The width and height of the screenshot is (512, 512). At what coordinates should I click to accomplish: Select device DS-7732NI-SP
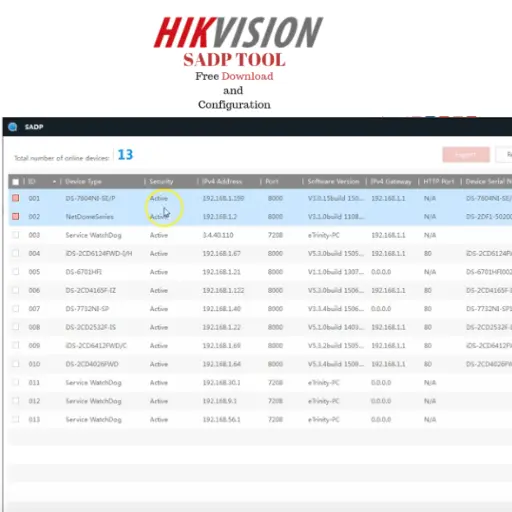pyautogui.click(x=87, y=309)
